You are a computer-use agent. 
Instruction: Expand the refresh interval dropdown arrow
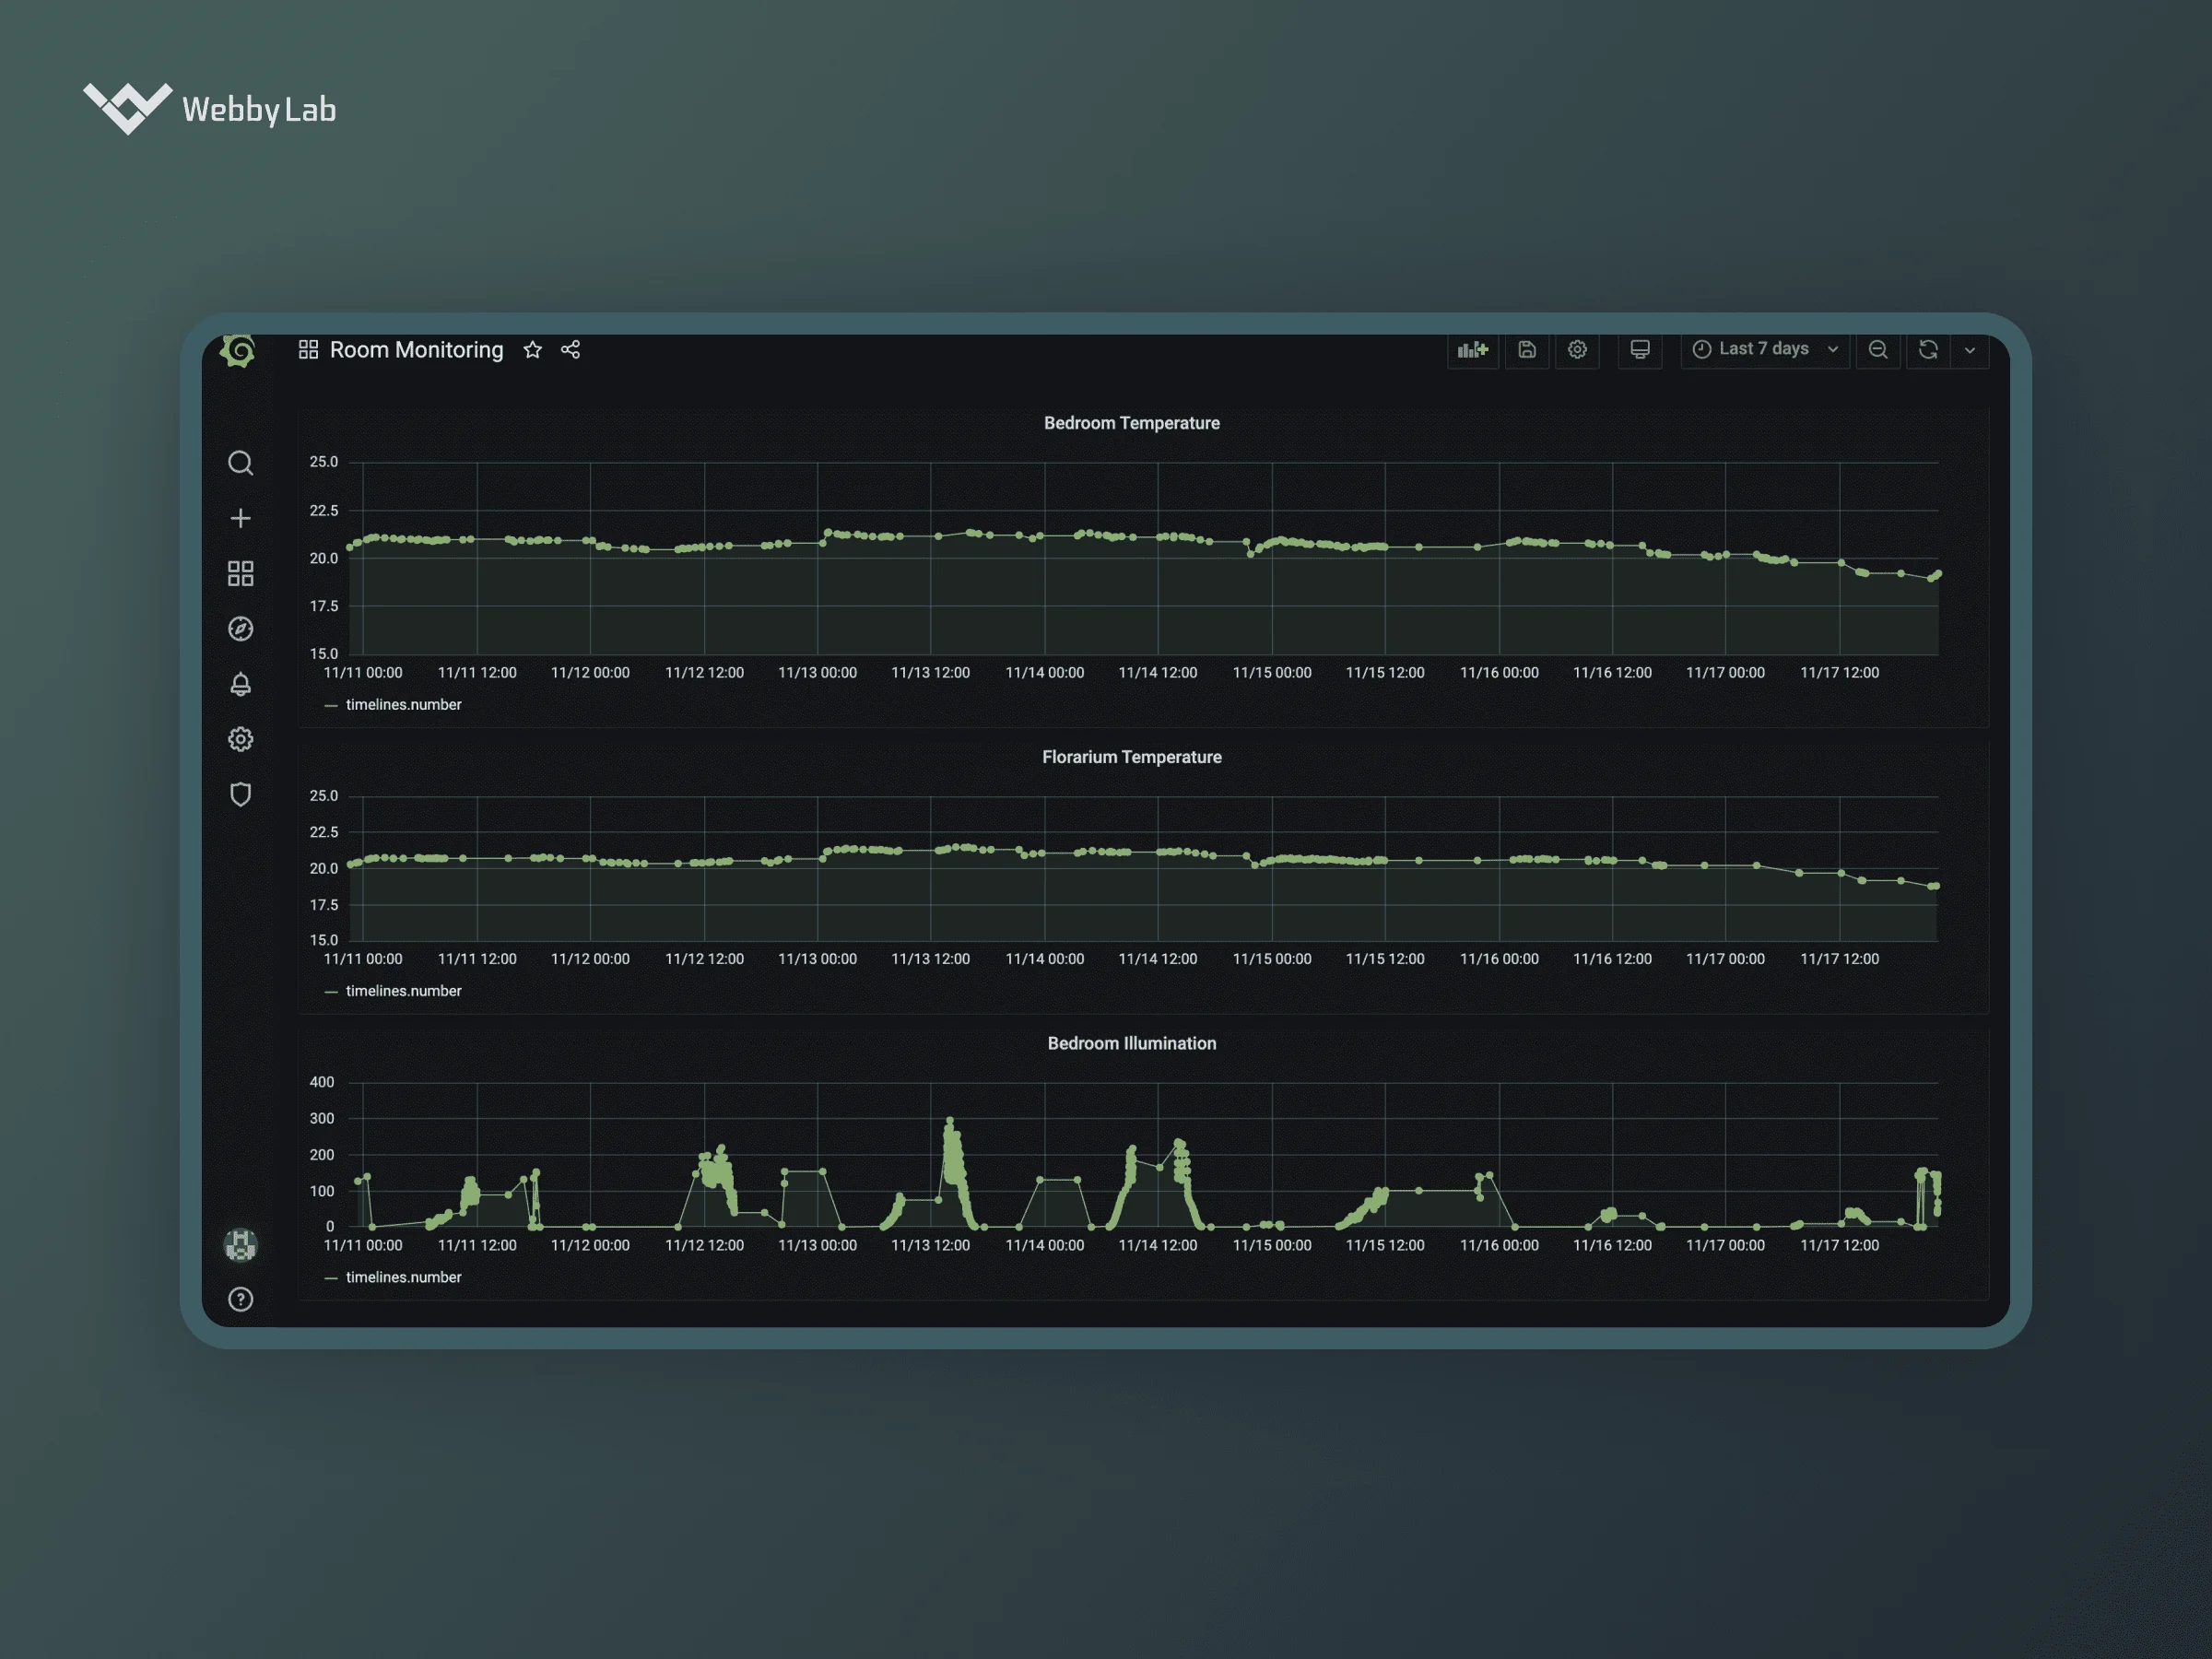point(1970,350)
